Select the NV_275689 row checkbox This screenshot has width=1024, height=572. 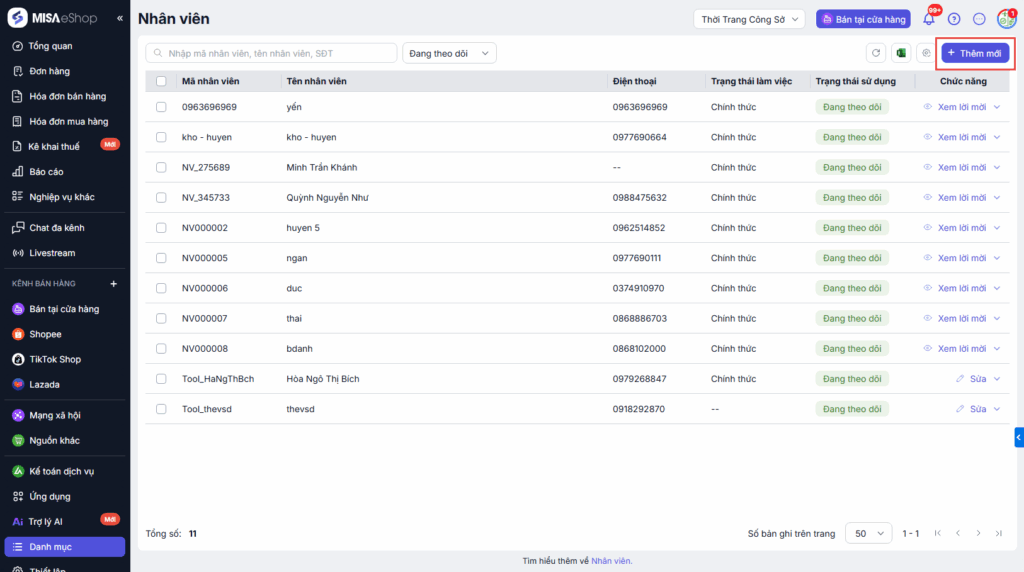pyautogui.click(x=161, y=167)
